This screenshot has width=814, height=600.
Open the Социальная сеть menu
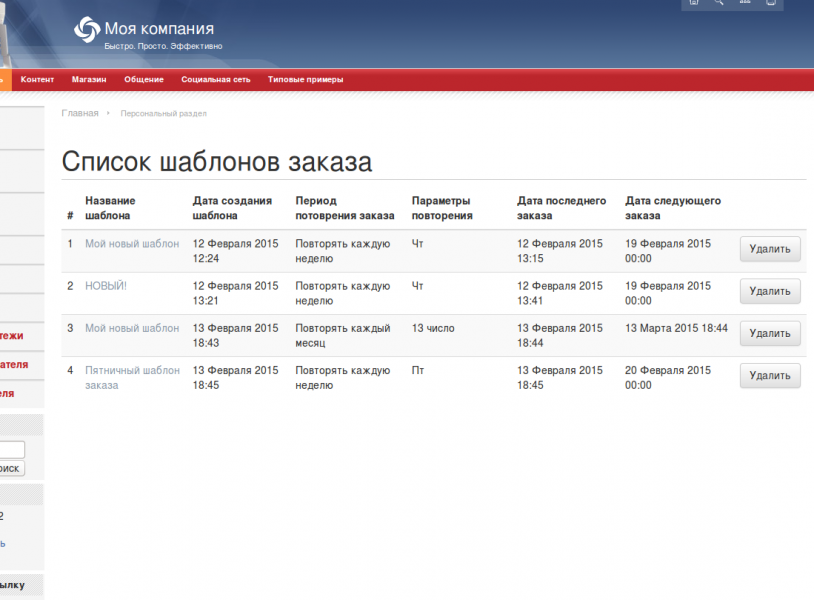pos(215,80)
